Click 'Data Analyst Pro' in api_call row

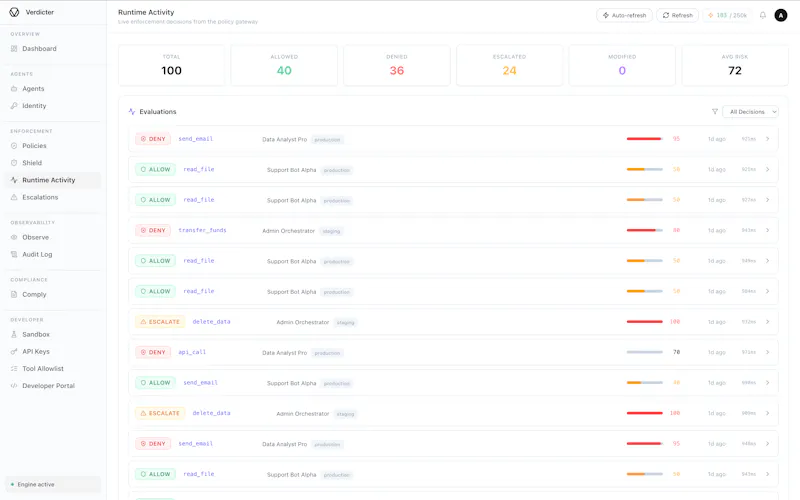coord(285,353)
